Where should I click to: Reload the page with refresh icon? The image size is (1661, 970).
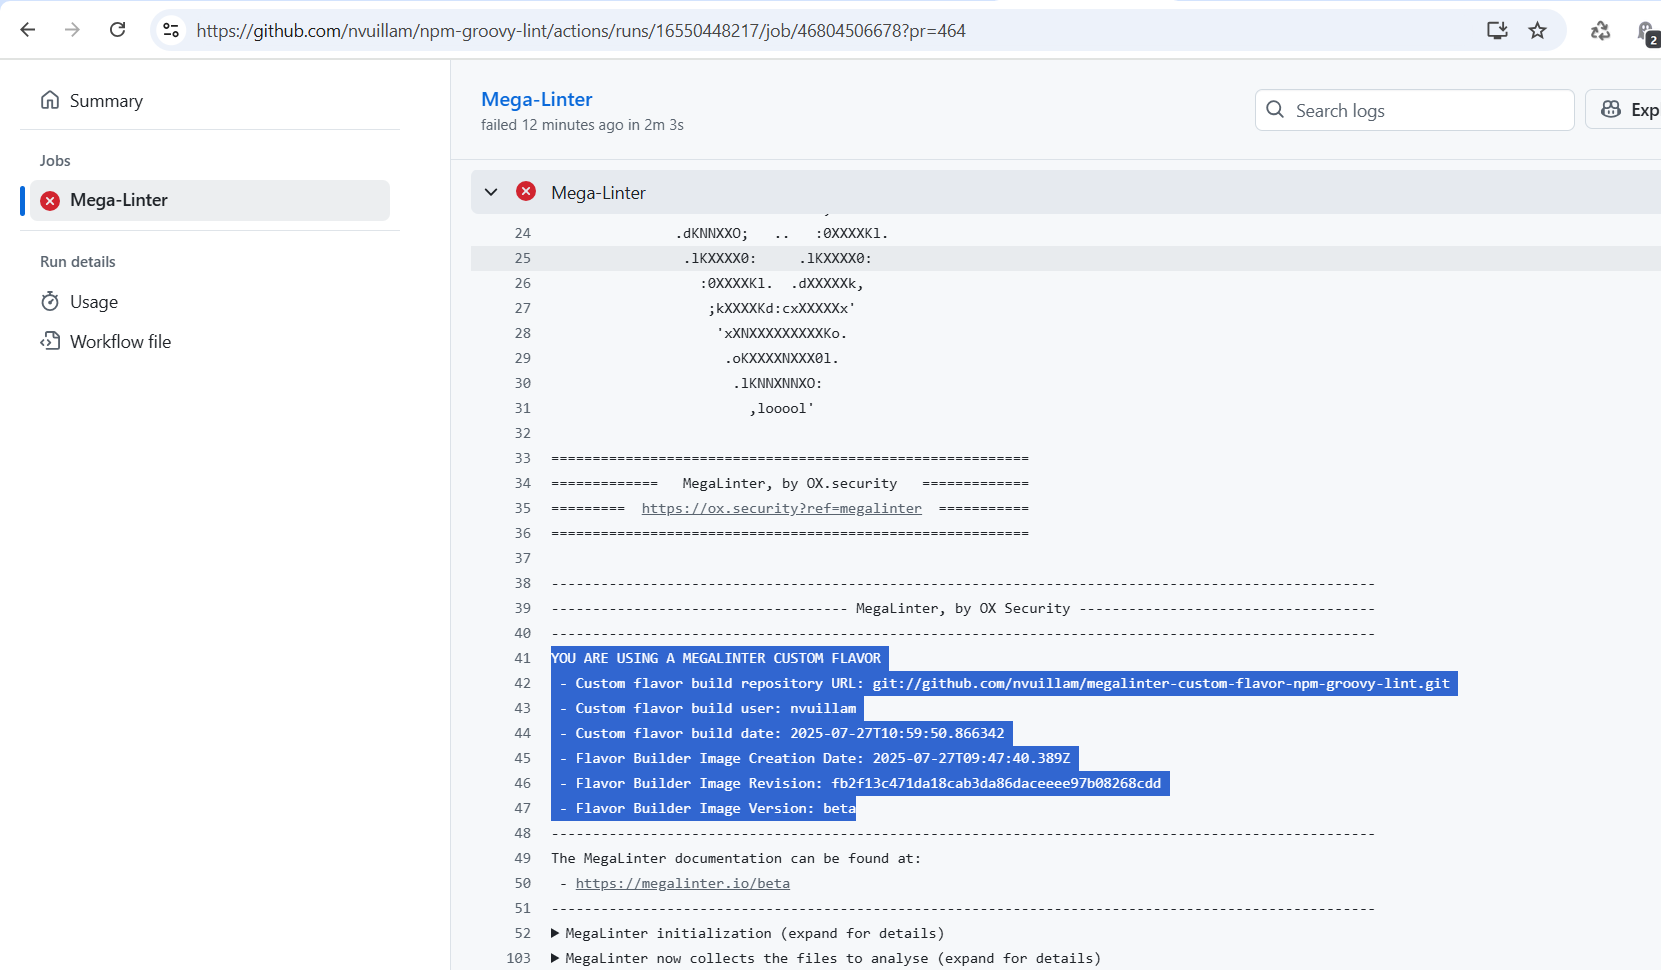117,30
